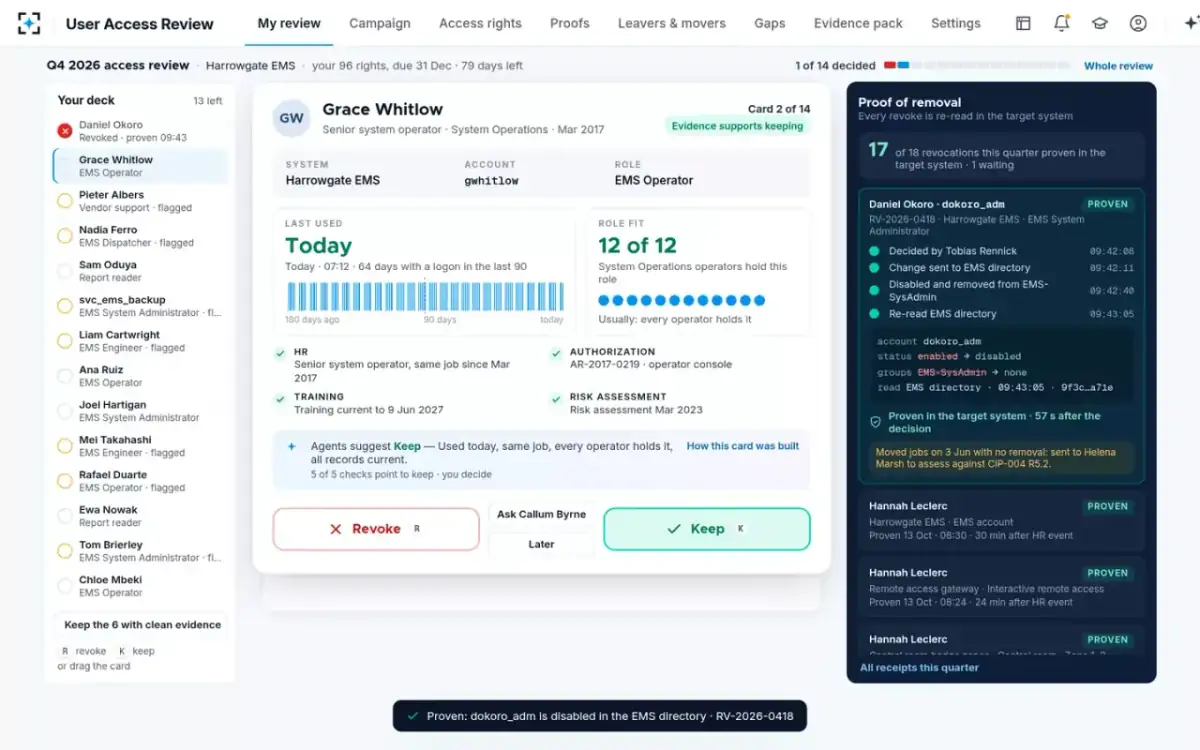Click Keep the 6 with clean evidence
This screenshot has width=1200, height=750.
click(143, 625)
